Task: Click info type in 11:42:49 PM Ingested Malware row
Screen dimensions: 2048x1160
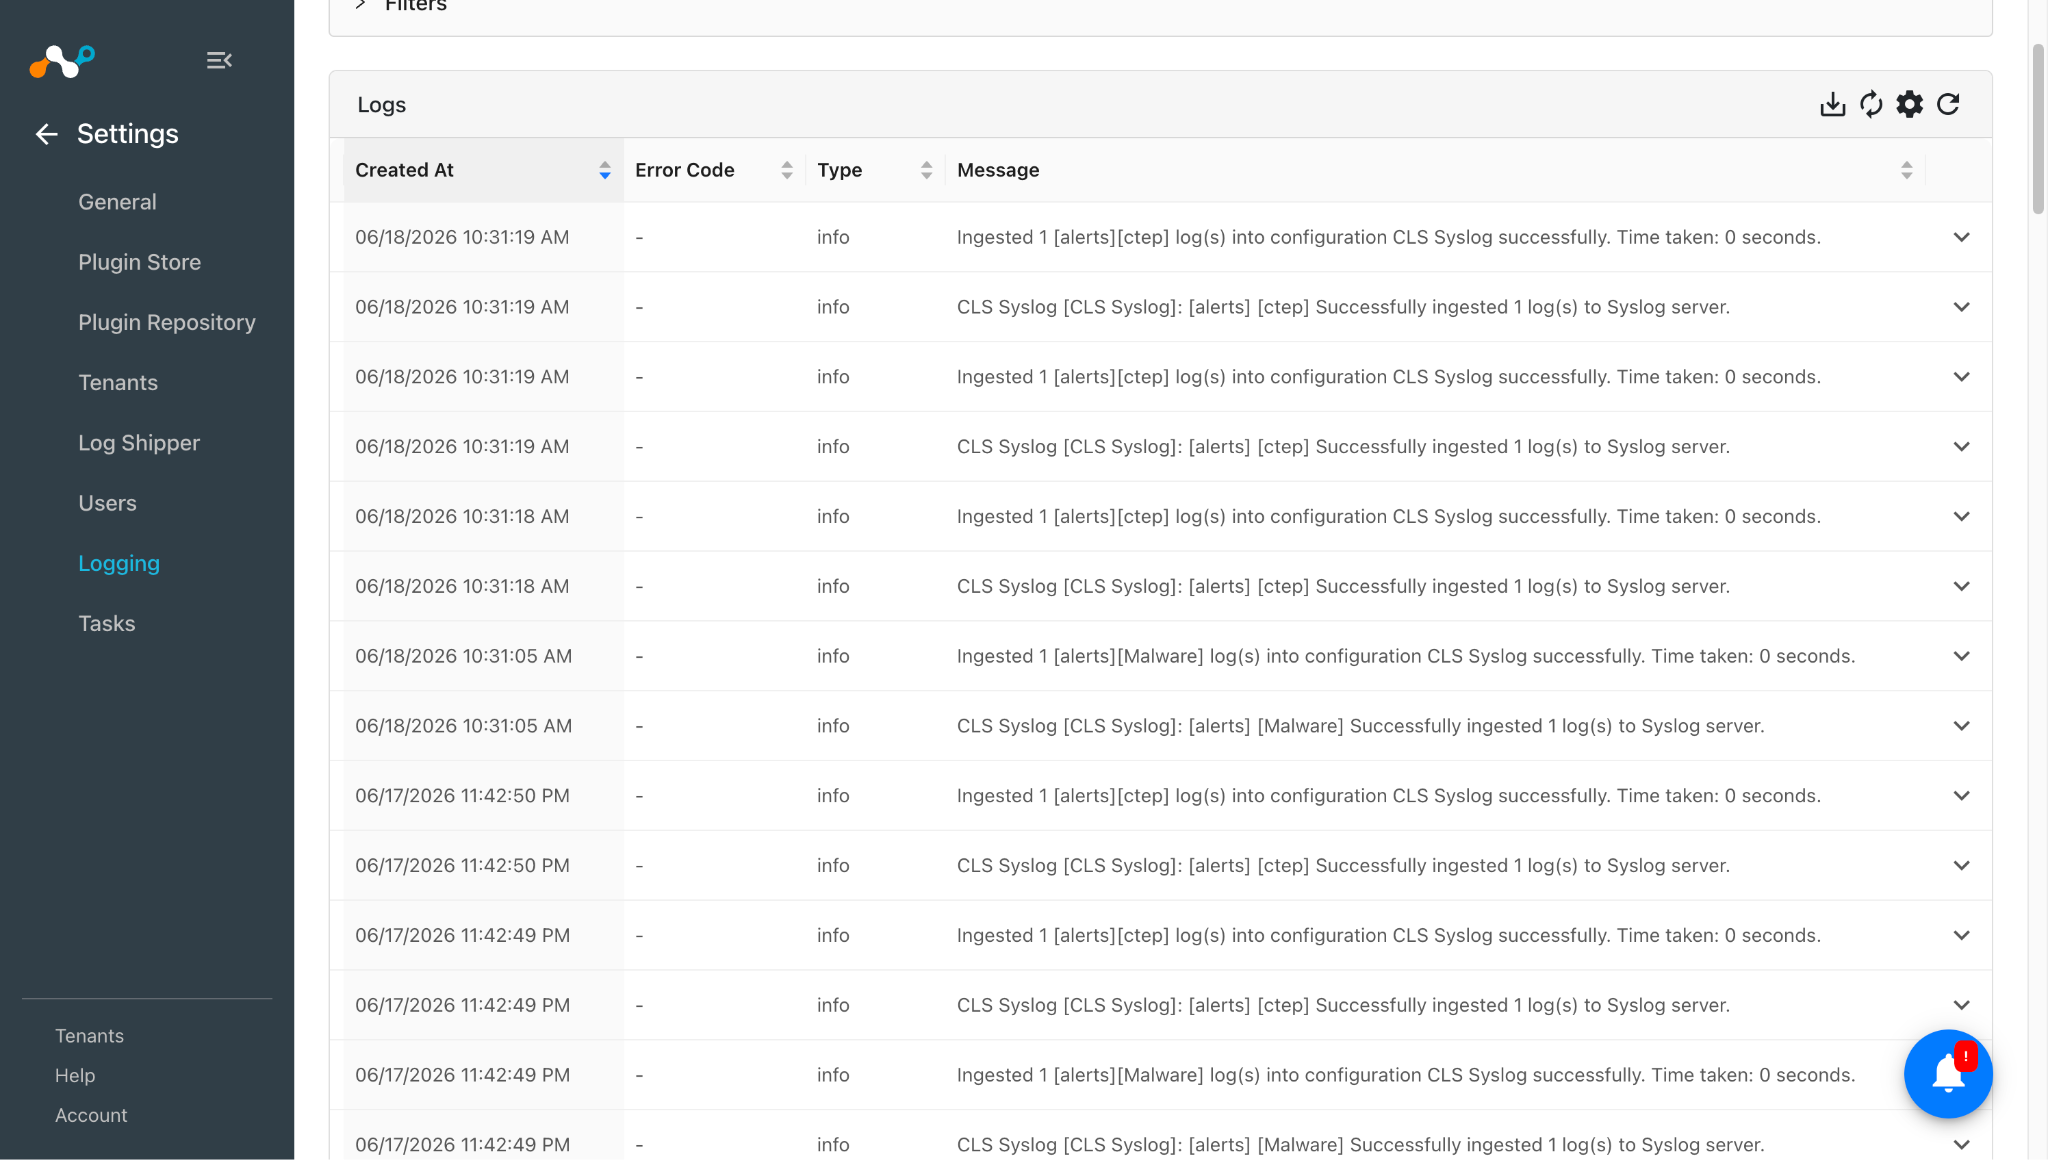Action: point(833,1075)
